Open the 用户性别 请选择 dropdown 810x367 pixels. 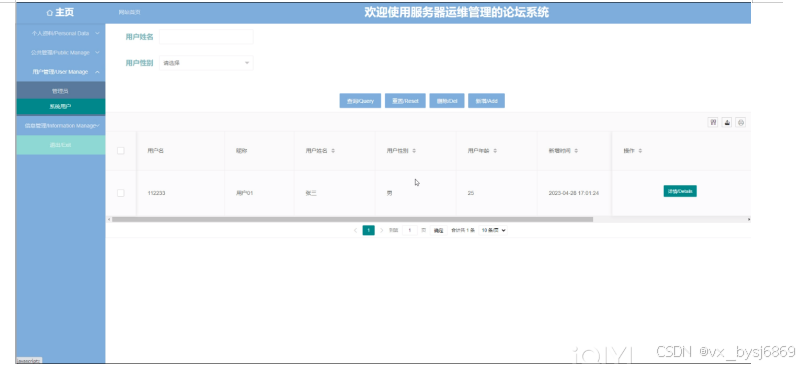coord(206,63)
